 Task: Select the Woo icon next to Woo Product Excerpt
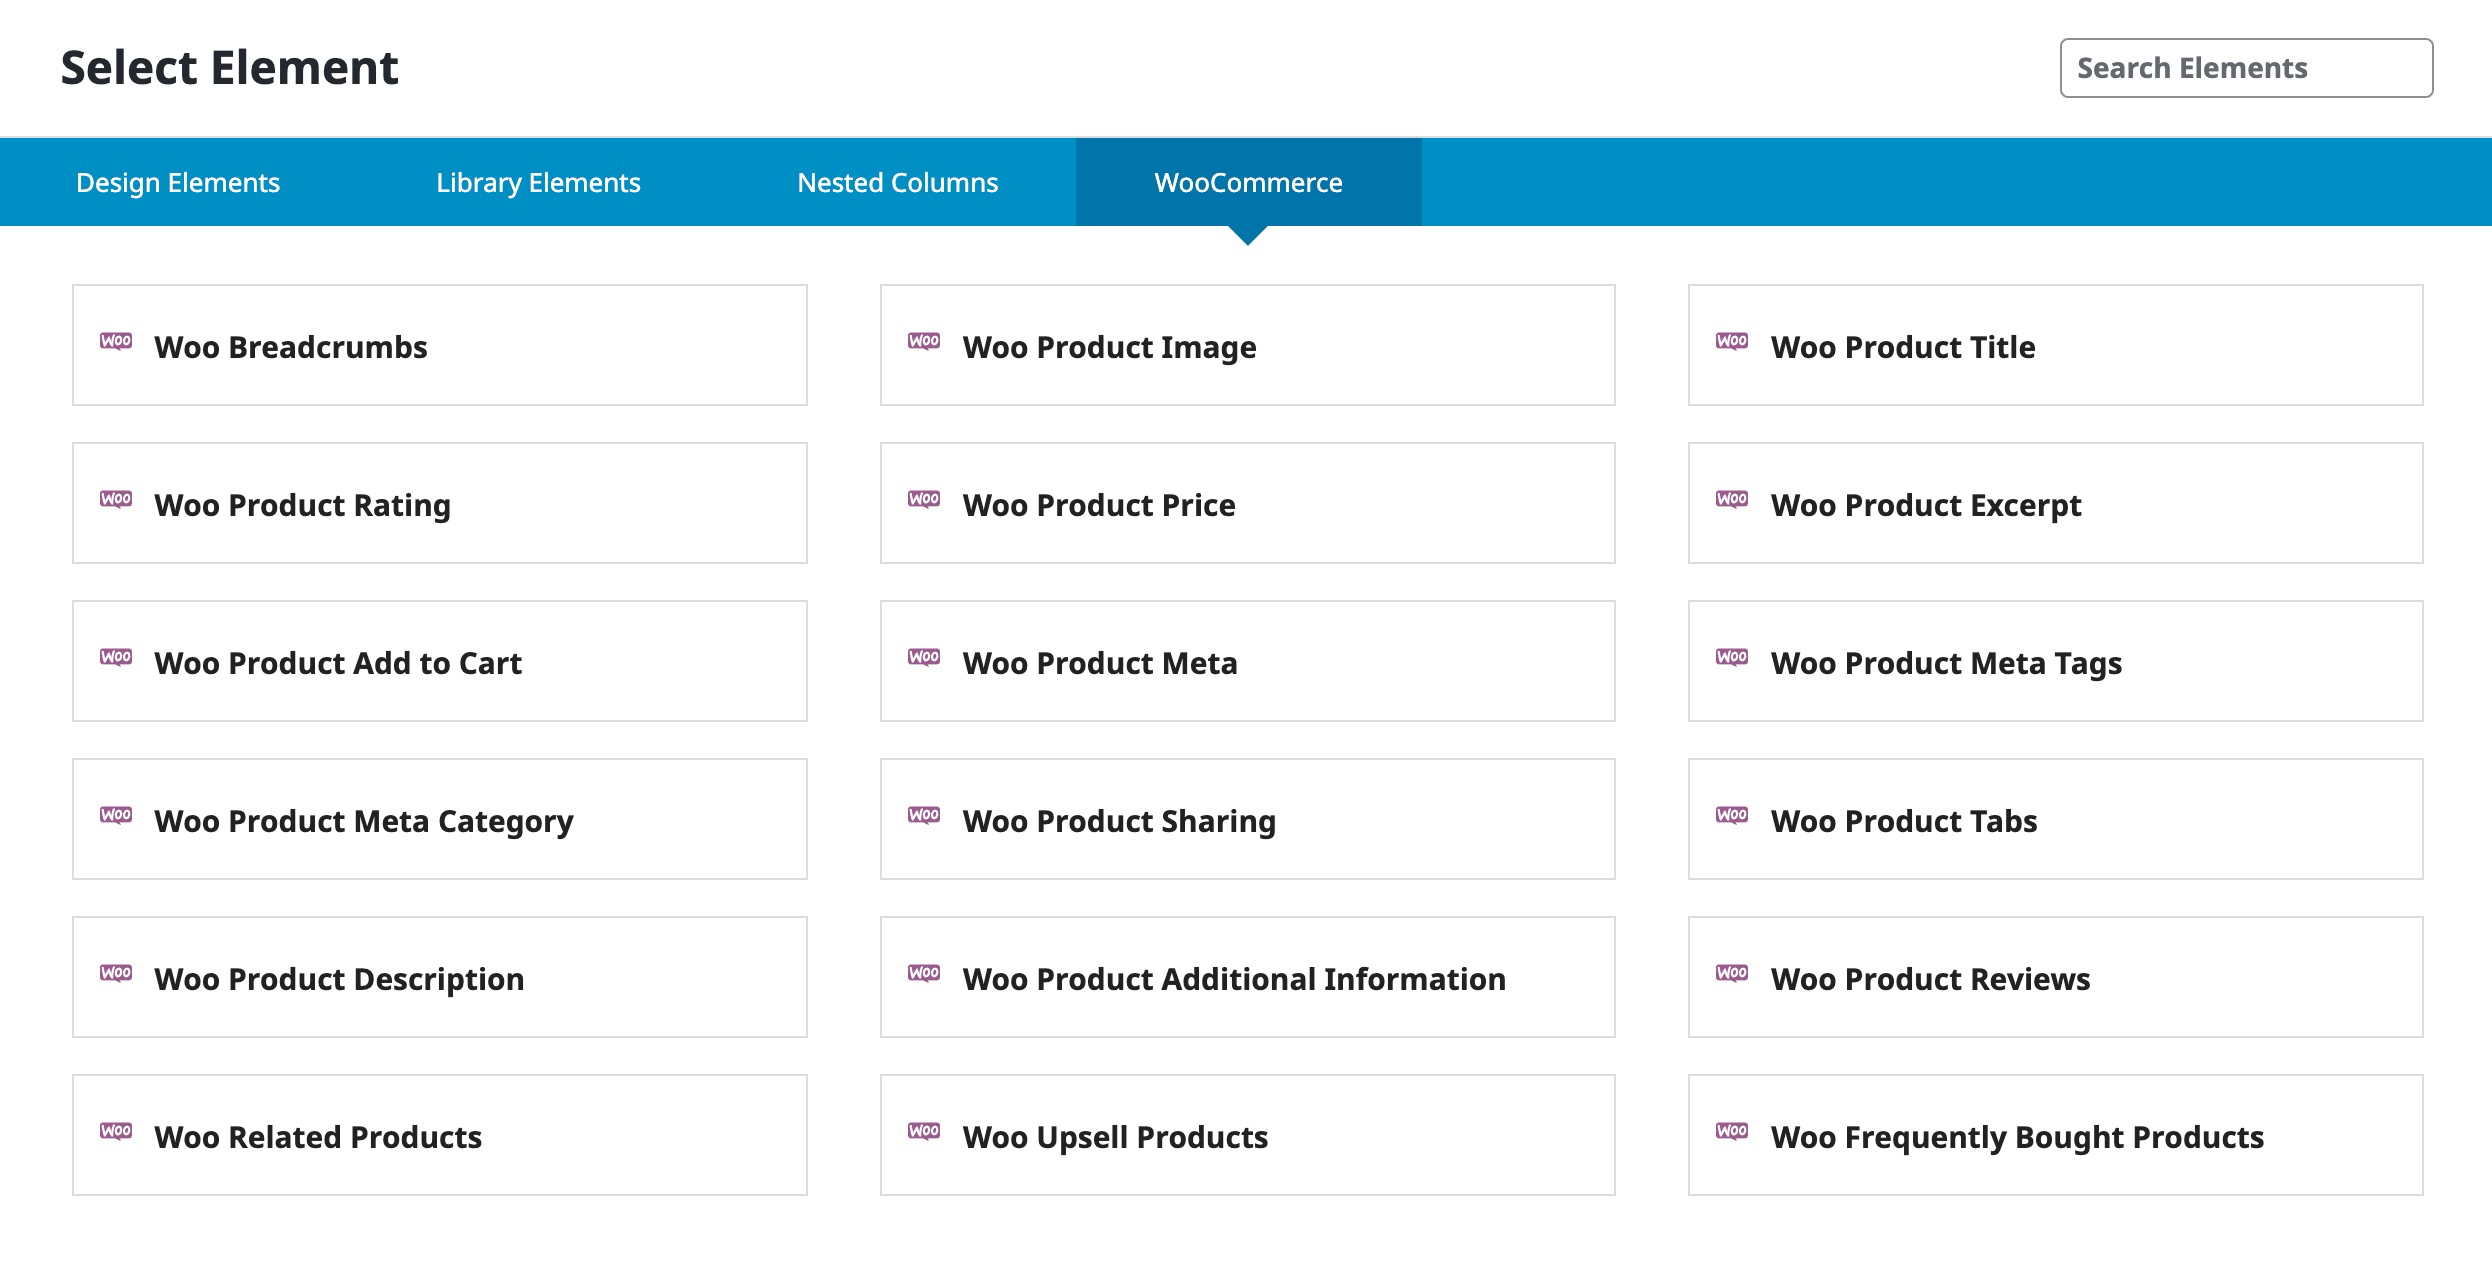coord(1732,500)
